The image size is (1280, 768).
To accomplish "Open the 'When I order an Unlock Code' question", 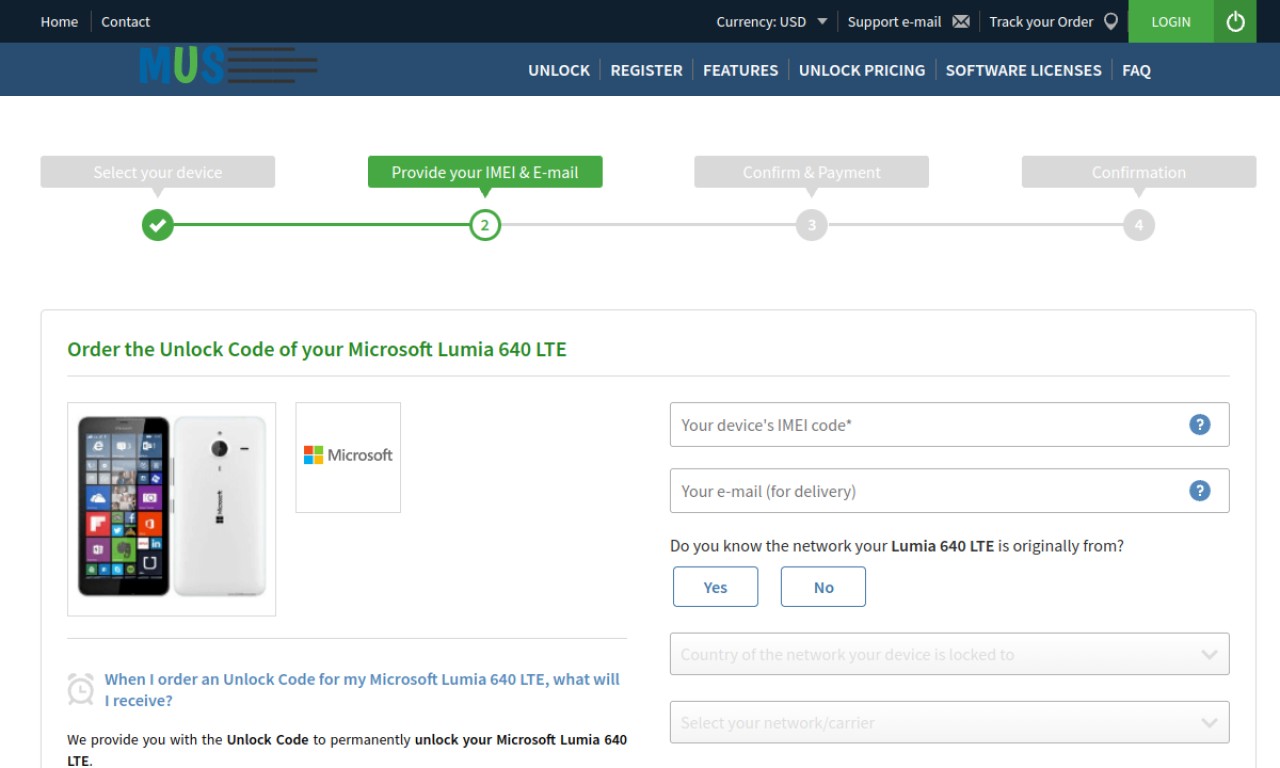I will click(x=362, y=690).
